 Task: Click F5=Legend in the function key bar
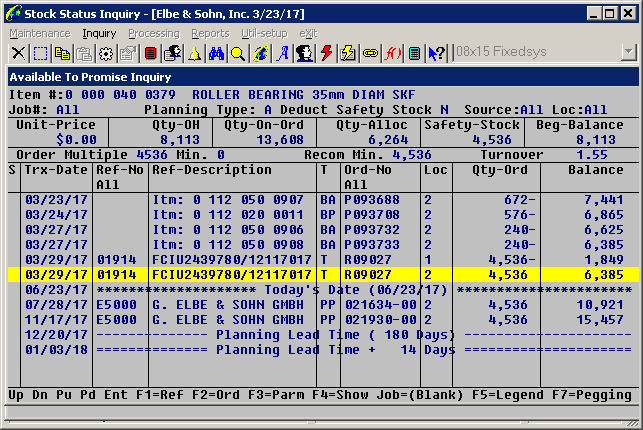pyautogui.click(x=508, y=395)
